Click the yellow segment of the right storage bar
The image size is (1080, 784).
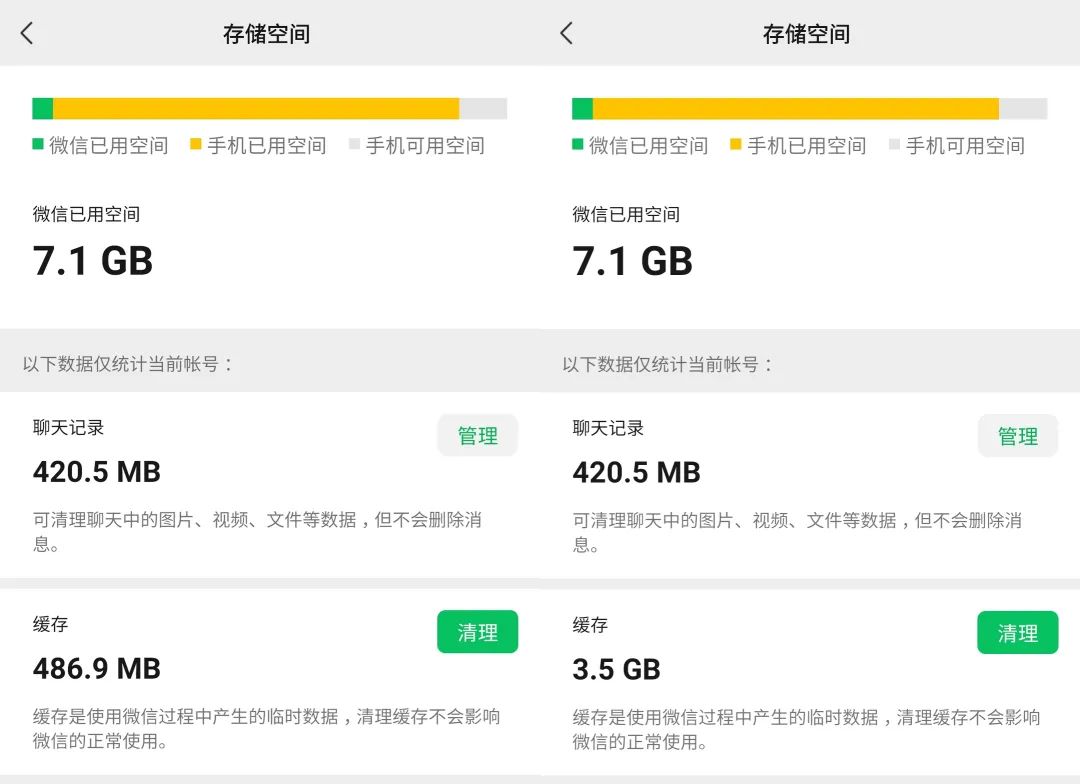click(795, 108)
